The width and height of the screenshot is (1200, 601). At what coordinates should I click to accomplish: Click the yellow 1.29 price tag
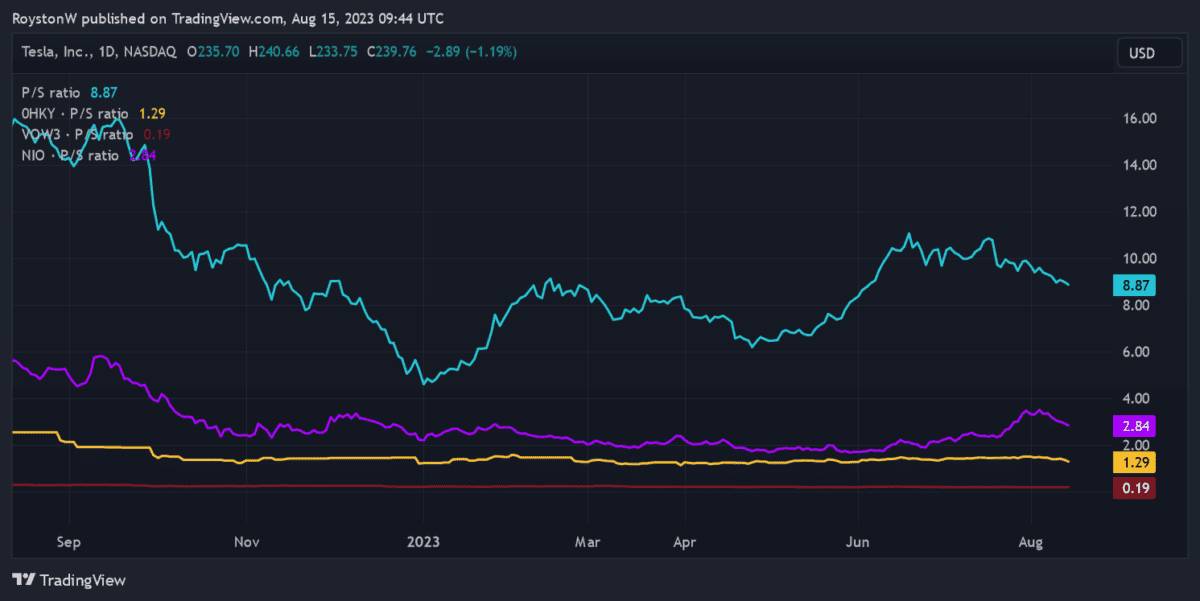[1133, 462]
